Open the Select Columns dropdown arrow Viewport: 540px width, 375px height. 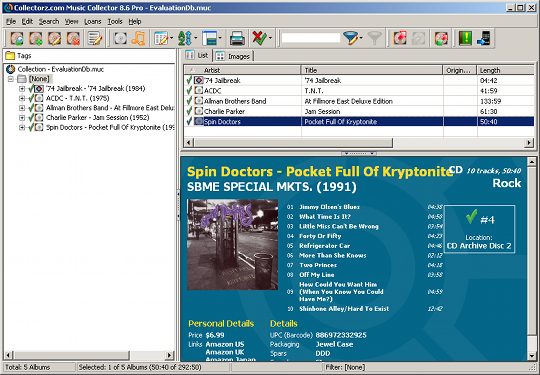tap(171, 38)
